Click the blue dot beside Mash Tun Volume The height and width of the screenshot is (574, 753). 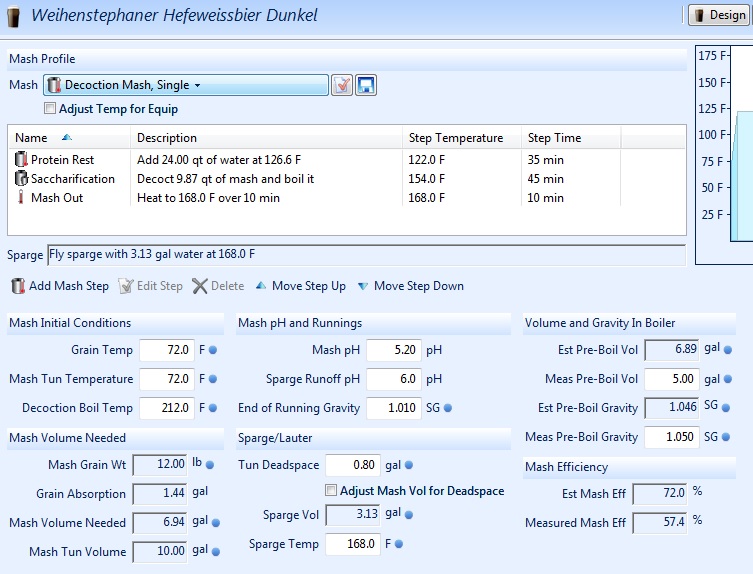(216, 552)
